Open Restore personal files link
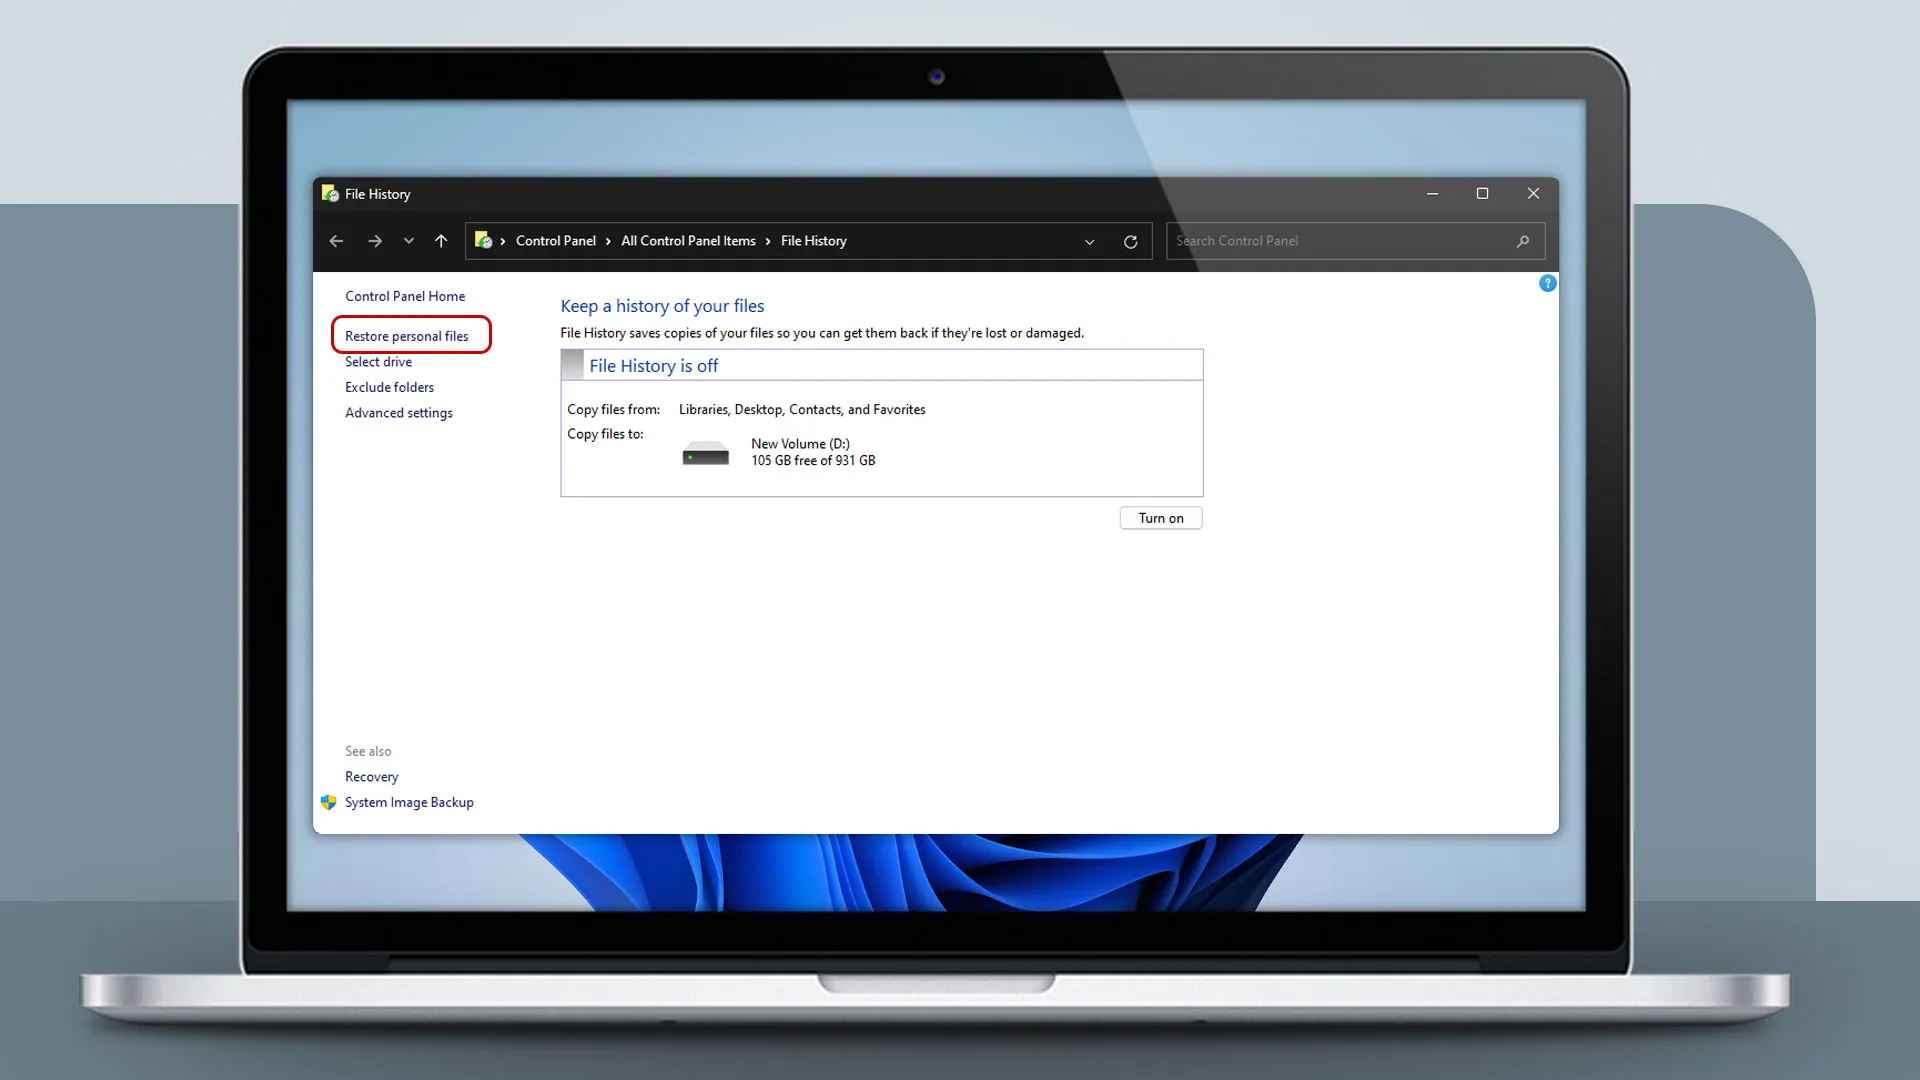 (406, 336)
